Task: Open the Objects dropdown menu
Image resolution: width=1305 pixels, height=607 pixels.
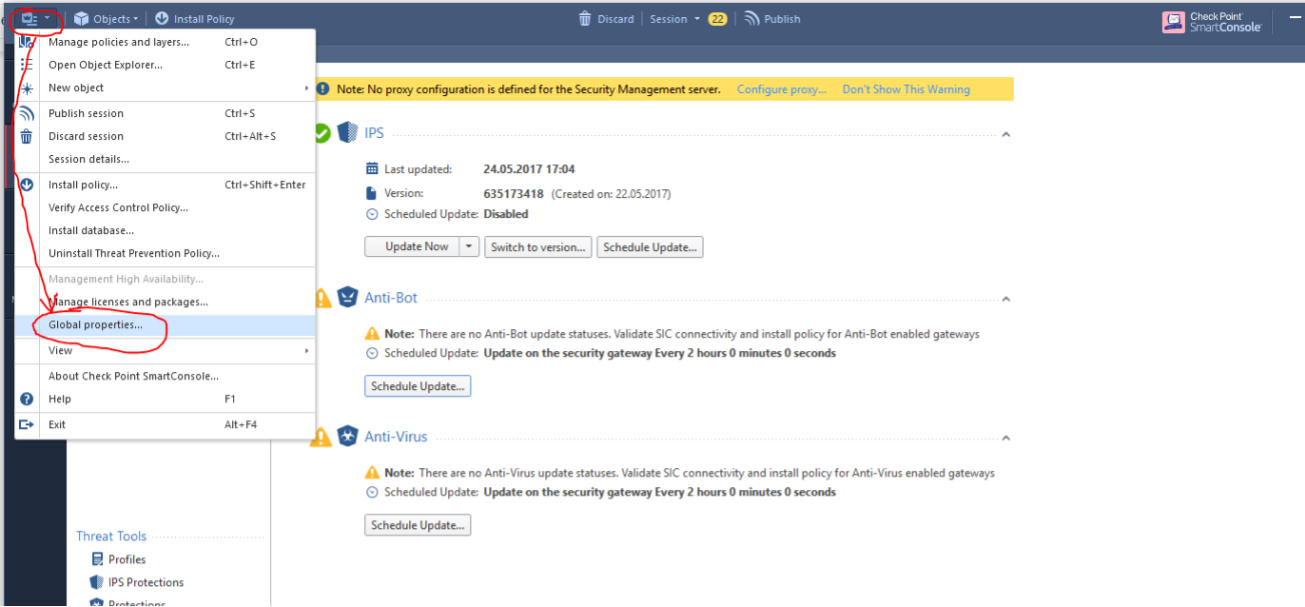Action: click(x=106, y=19)
